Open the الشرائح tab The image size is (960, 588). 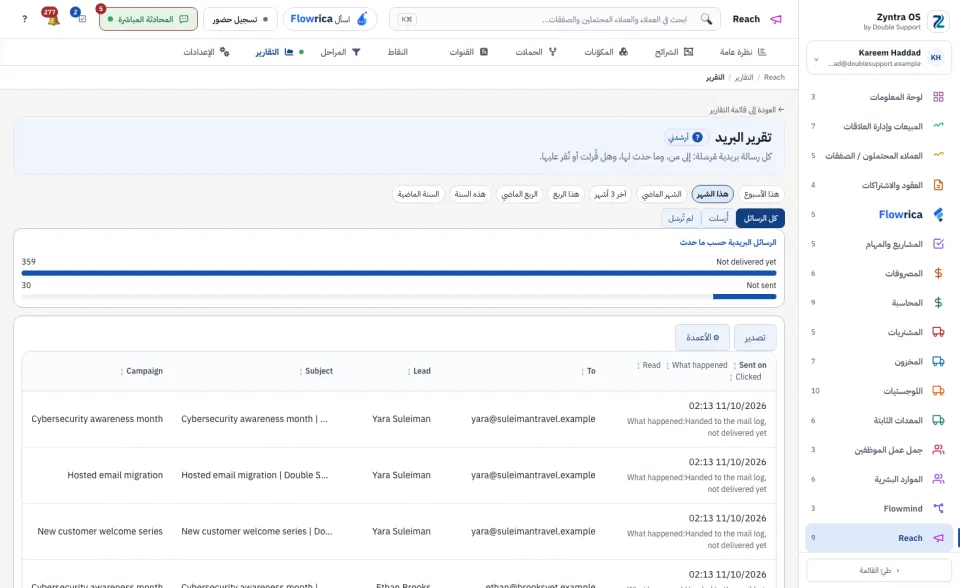coord(673,52)
